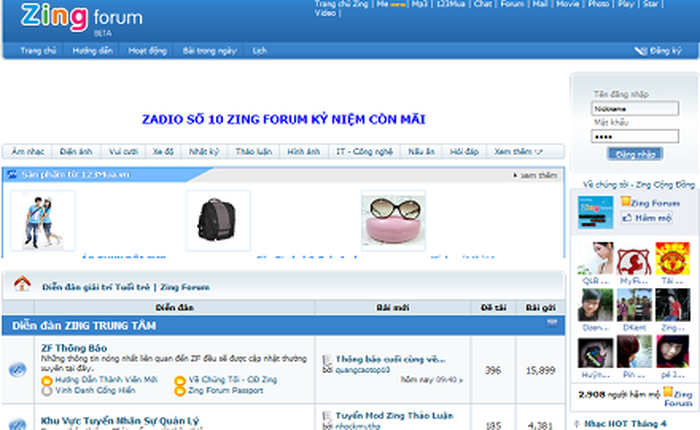
Task: Select the Nấu ăn category tab
Action: (421, 152)
